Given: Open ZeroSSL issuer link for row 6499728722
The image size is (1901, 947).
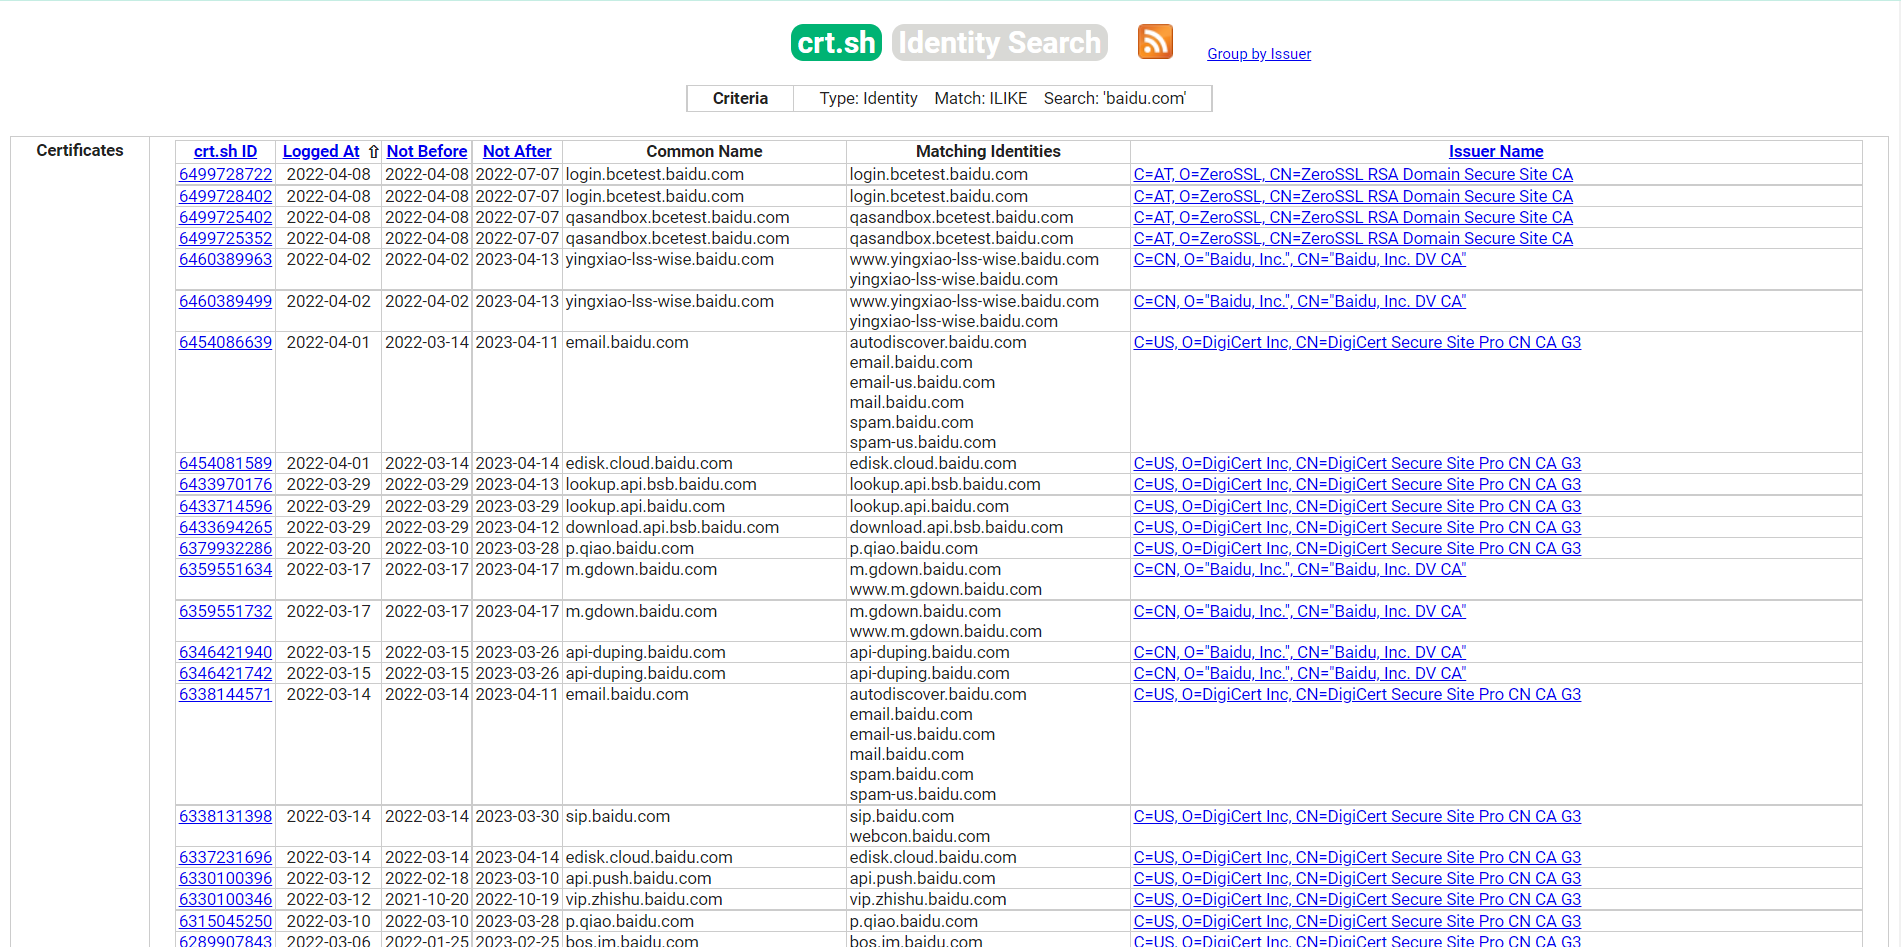Looking at the screenshot, I should pyautogui.click(x=1353, y=174).
